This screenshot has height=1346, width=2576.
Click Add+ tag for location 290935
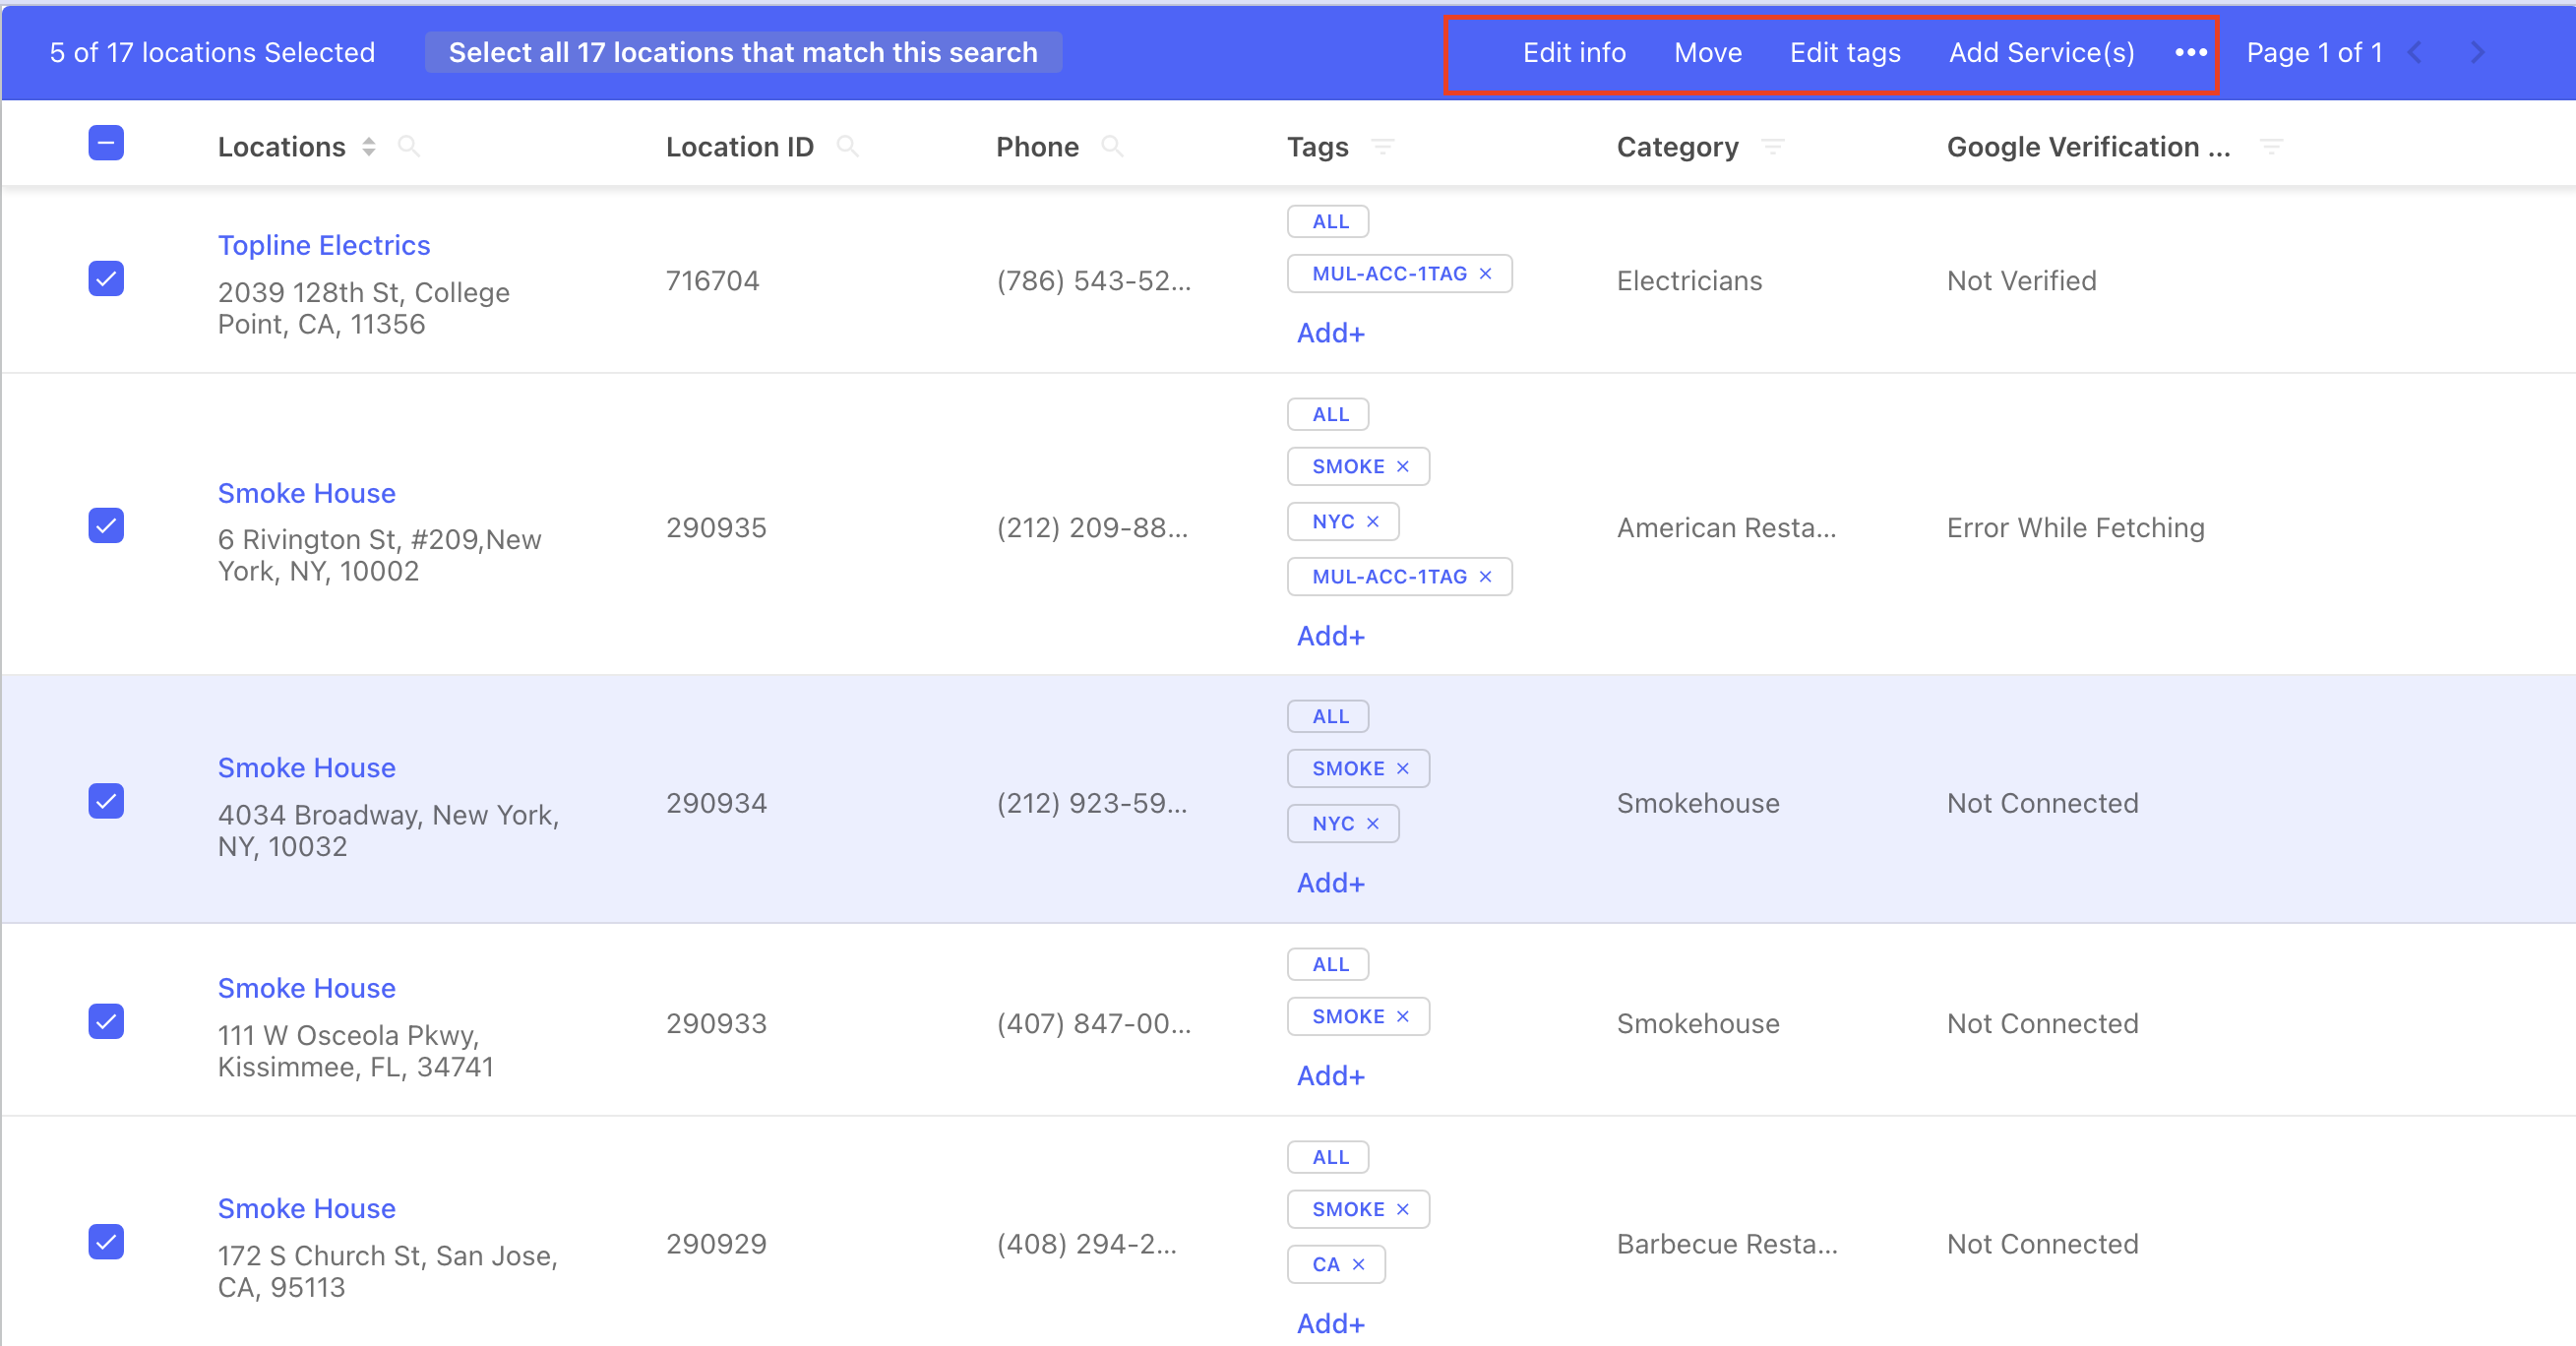coord(1330,636)
